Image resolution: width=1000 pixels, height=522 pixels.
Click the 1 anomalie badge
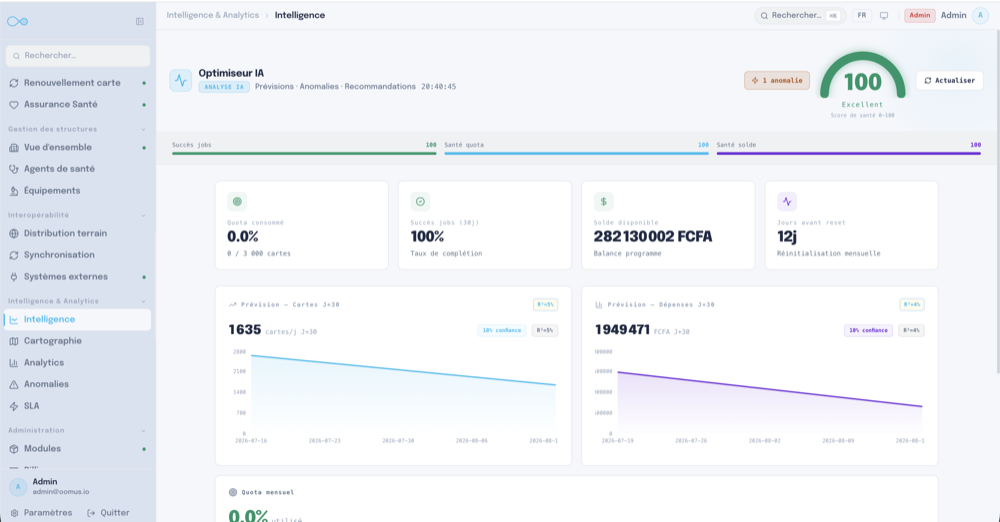click(777, 80)
